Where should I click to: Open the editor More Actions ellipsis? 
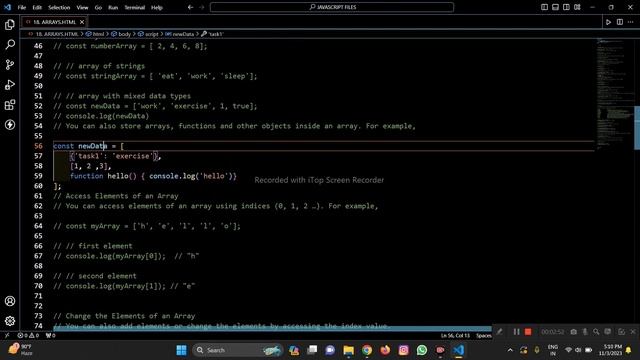pos(631,22)
